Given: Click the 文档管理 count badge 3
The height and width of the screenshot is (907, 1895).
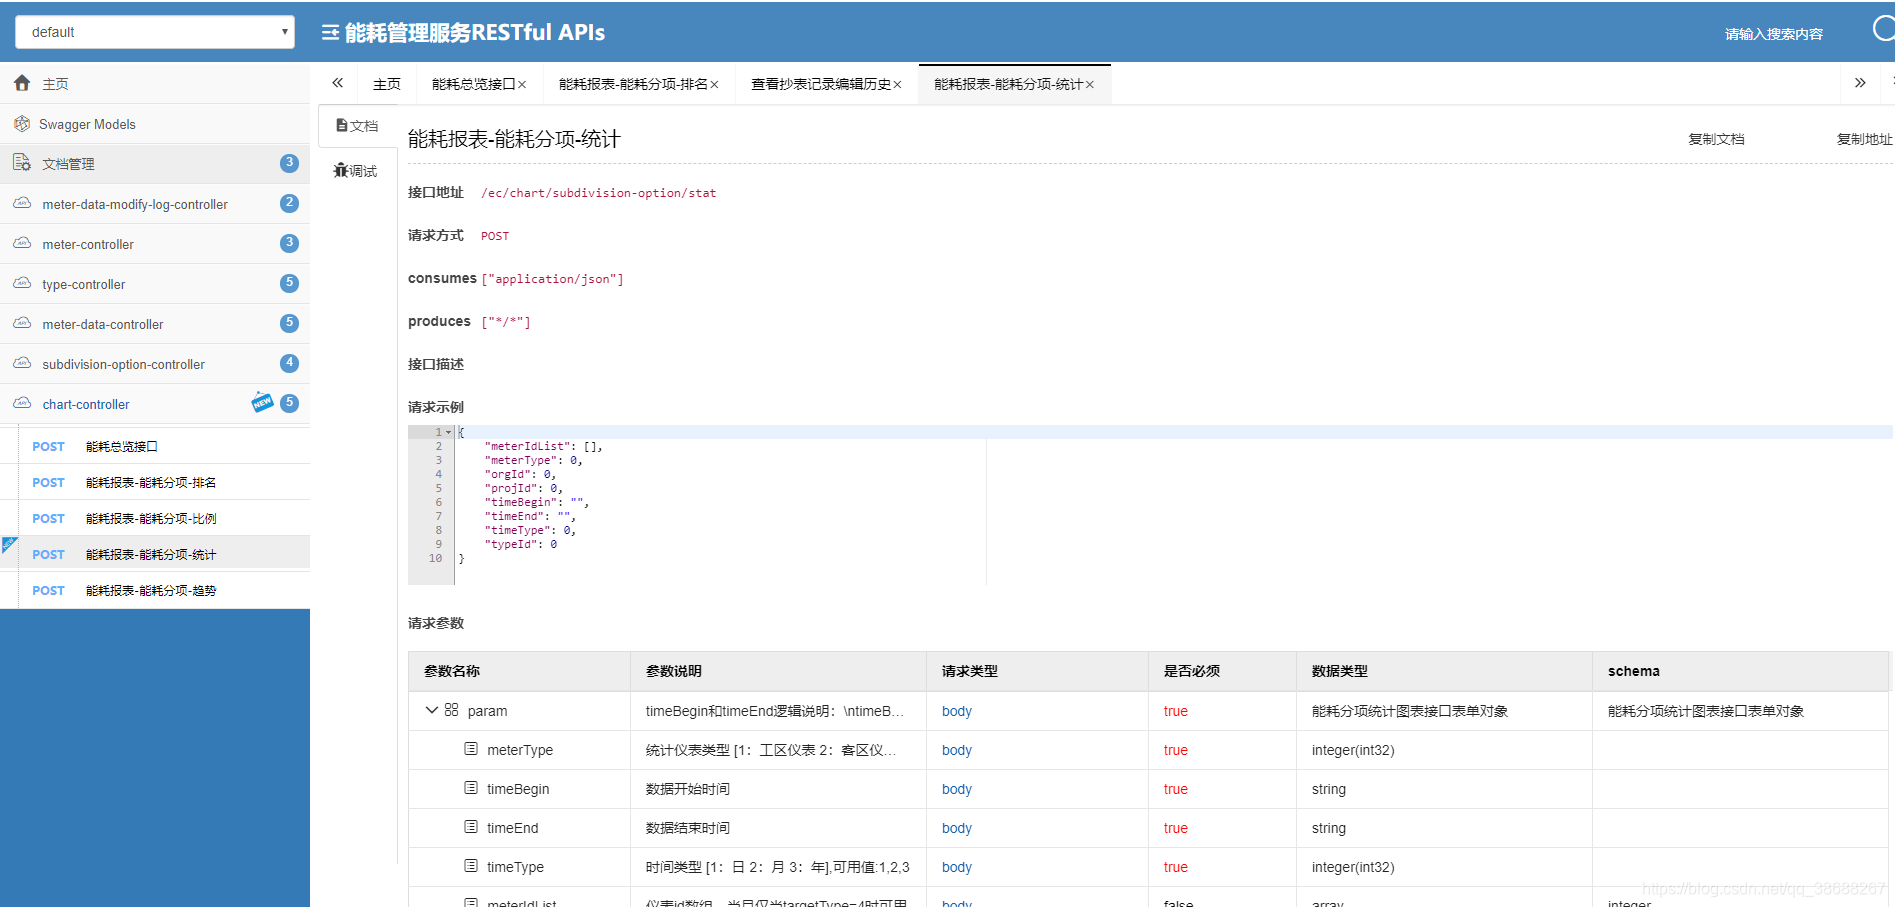Looking at the screenshot, I should [289, 163].
